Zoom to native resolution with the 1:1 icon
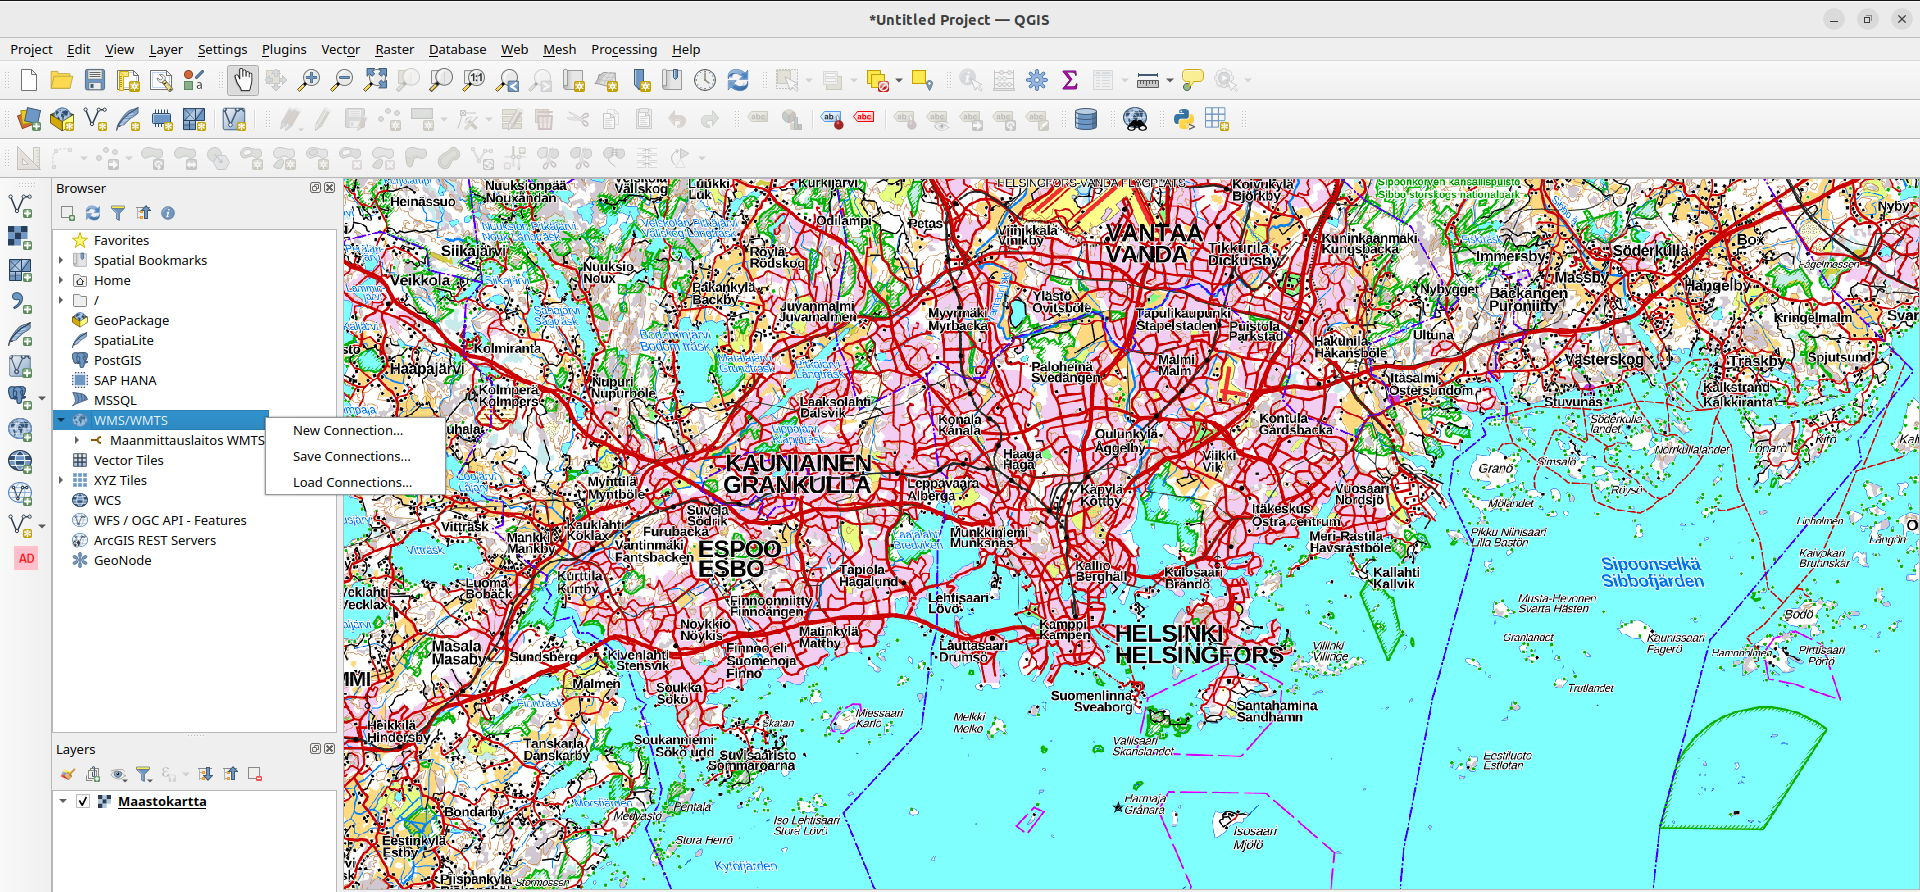This screenshot has height=892, width=1920. (474, 80)
